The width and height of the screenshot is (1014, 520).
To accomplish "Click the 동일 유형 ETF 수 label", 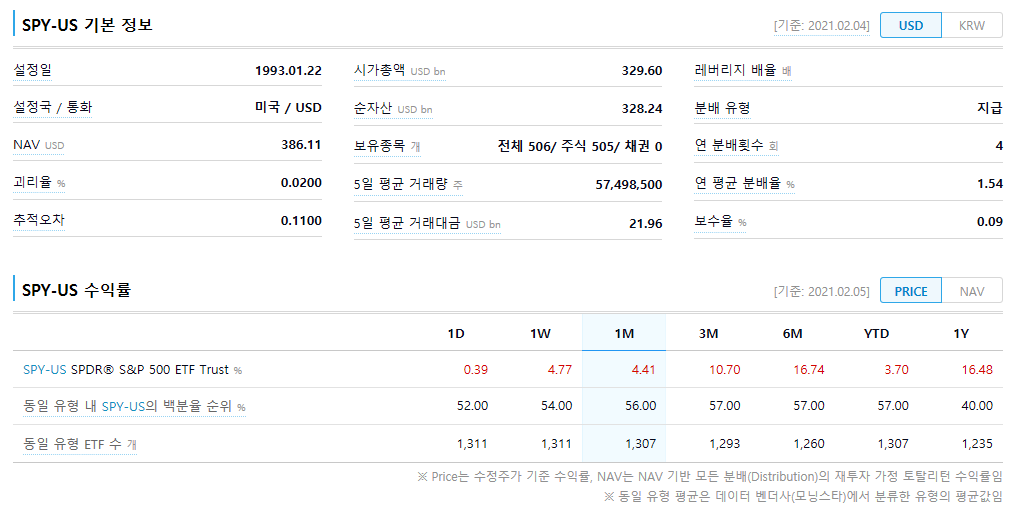I will pyautogui.click(x=80, y=444).
